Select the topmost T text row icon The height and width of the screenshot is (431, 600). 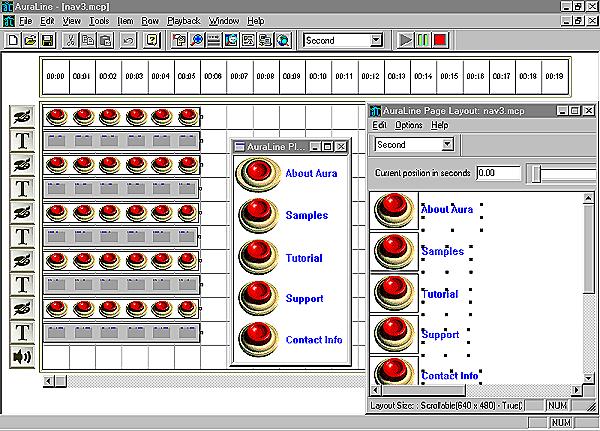22,141
